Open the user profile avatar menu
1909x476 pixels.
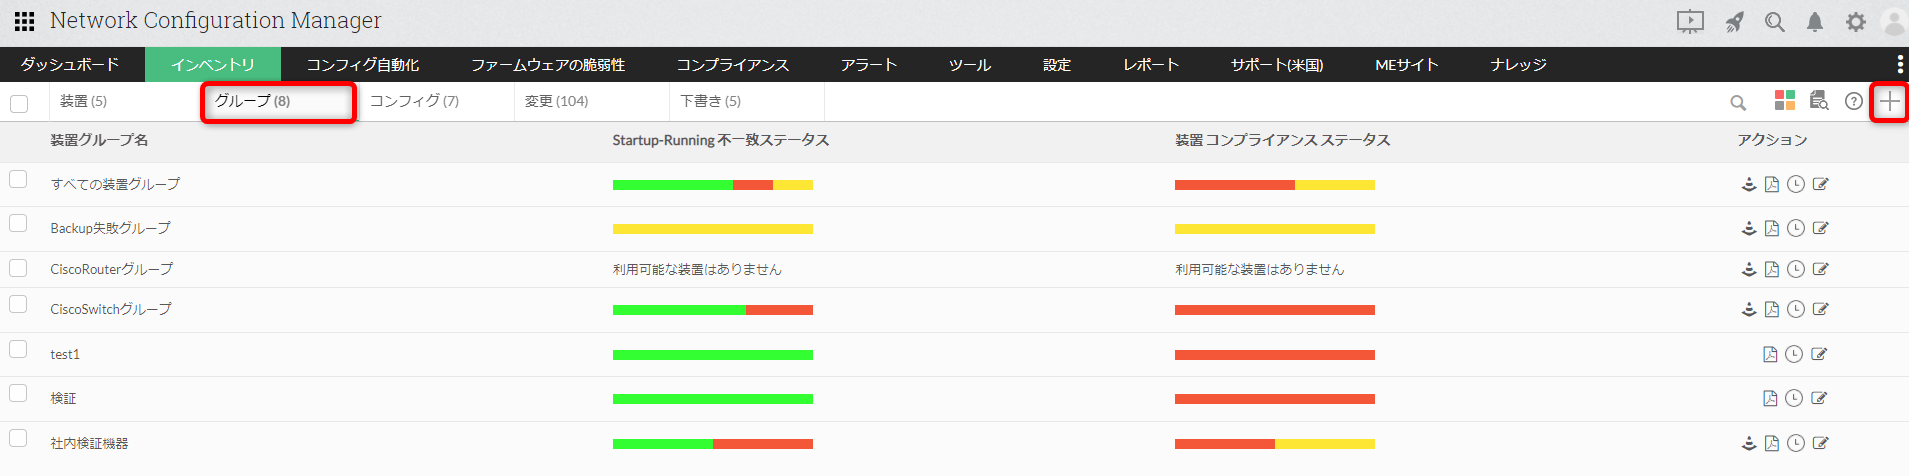[1894, 21]
